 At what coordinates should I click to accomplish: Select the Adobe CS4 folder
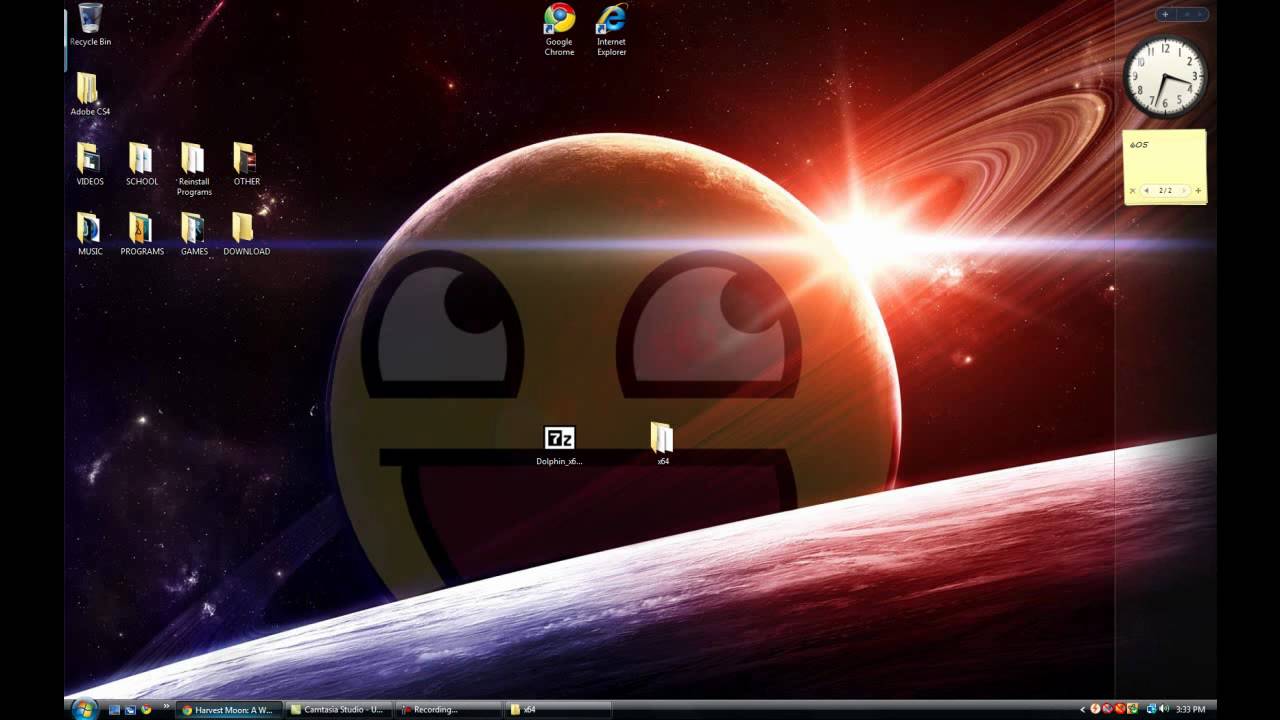point(89,90)
